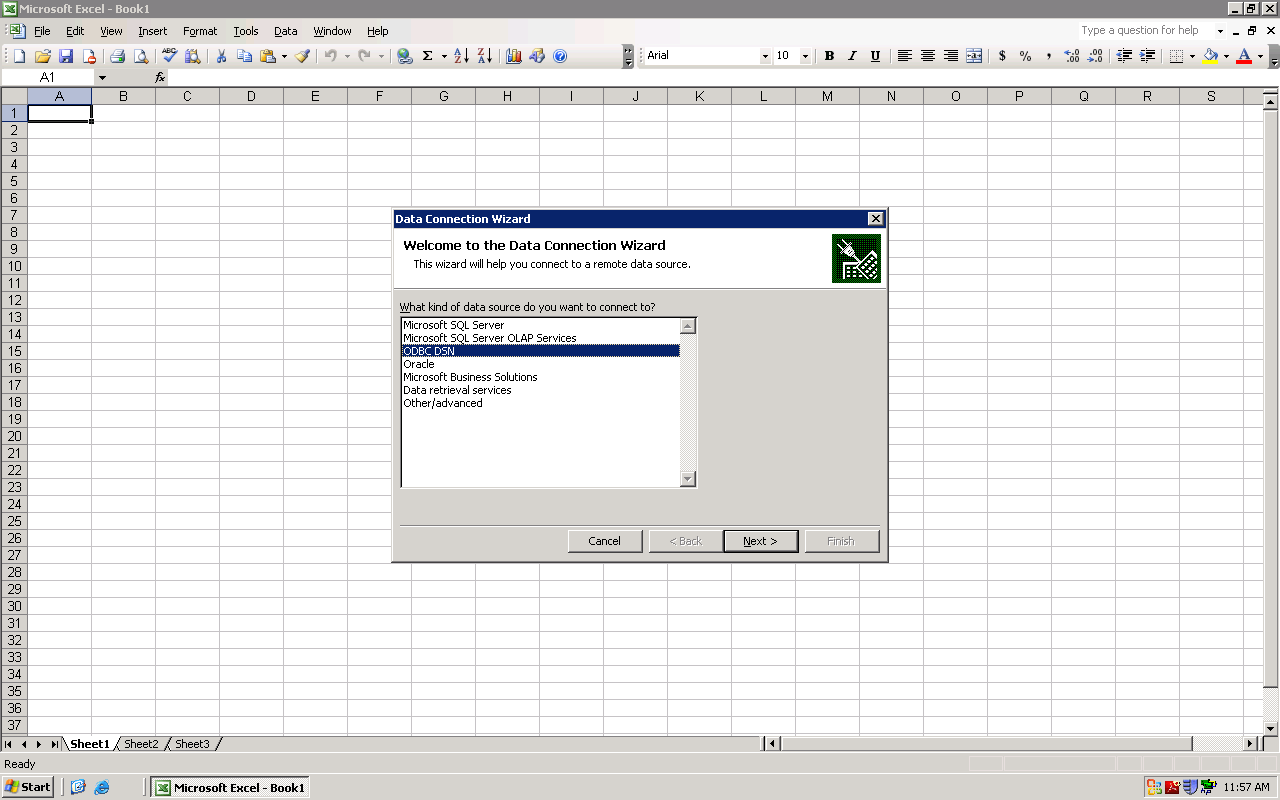
Task: Click the Excel Help question mark icon
Action: click(560, 56)
